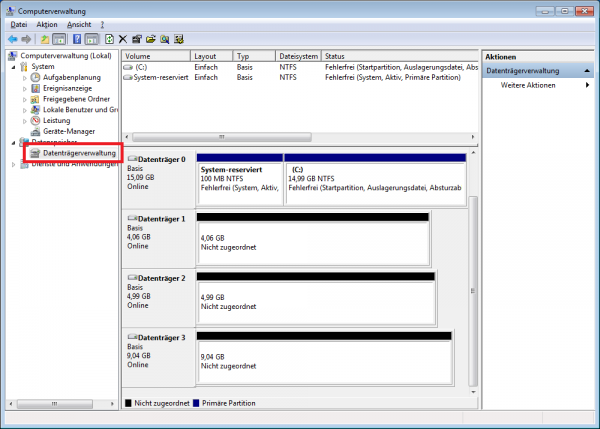Click the blue Primäre Partition legend swatch
The width and height of the screenshot is (600, 429).
point(196,403)
